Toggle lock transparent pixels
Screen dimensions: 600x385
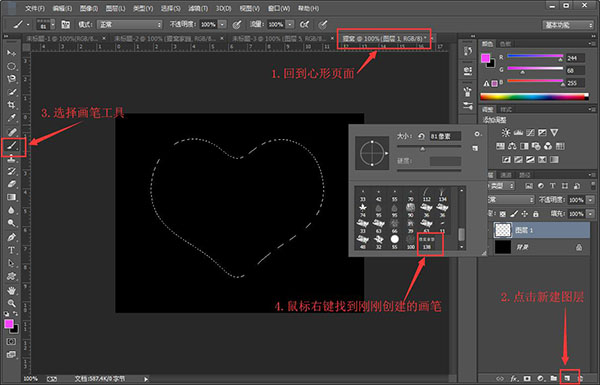[503, 214]
